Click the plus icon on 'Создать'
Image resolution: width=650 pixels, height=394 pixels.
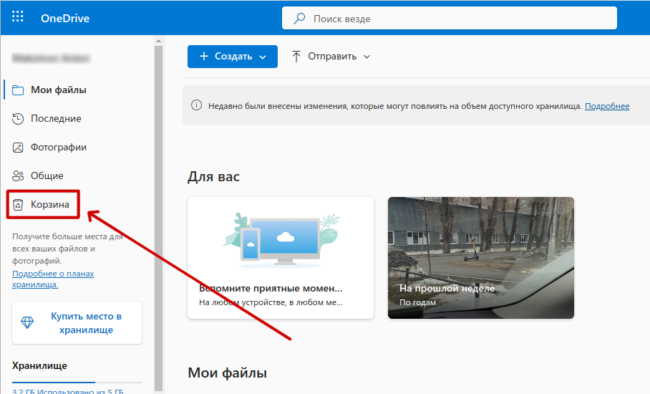(x=204, y=56)
